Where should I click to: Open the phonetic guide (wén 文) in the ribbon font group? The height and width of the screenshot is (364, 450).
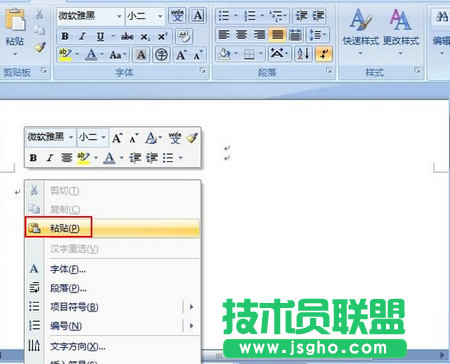click(177, 16)
